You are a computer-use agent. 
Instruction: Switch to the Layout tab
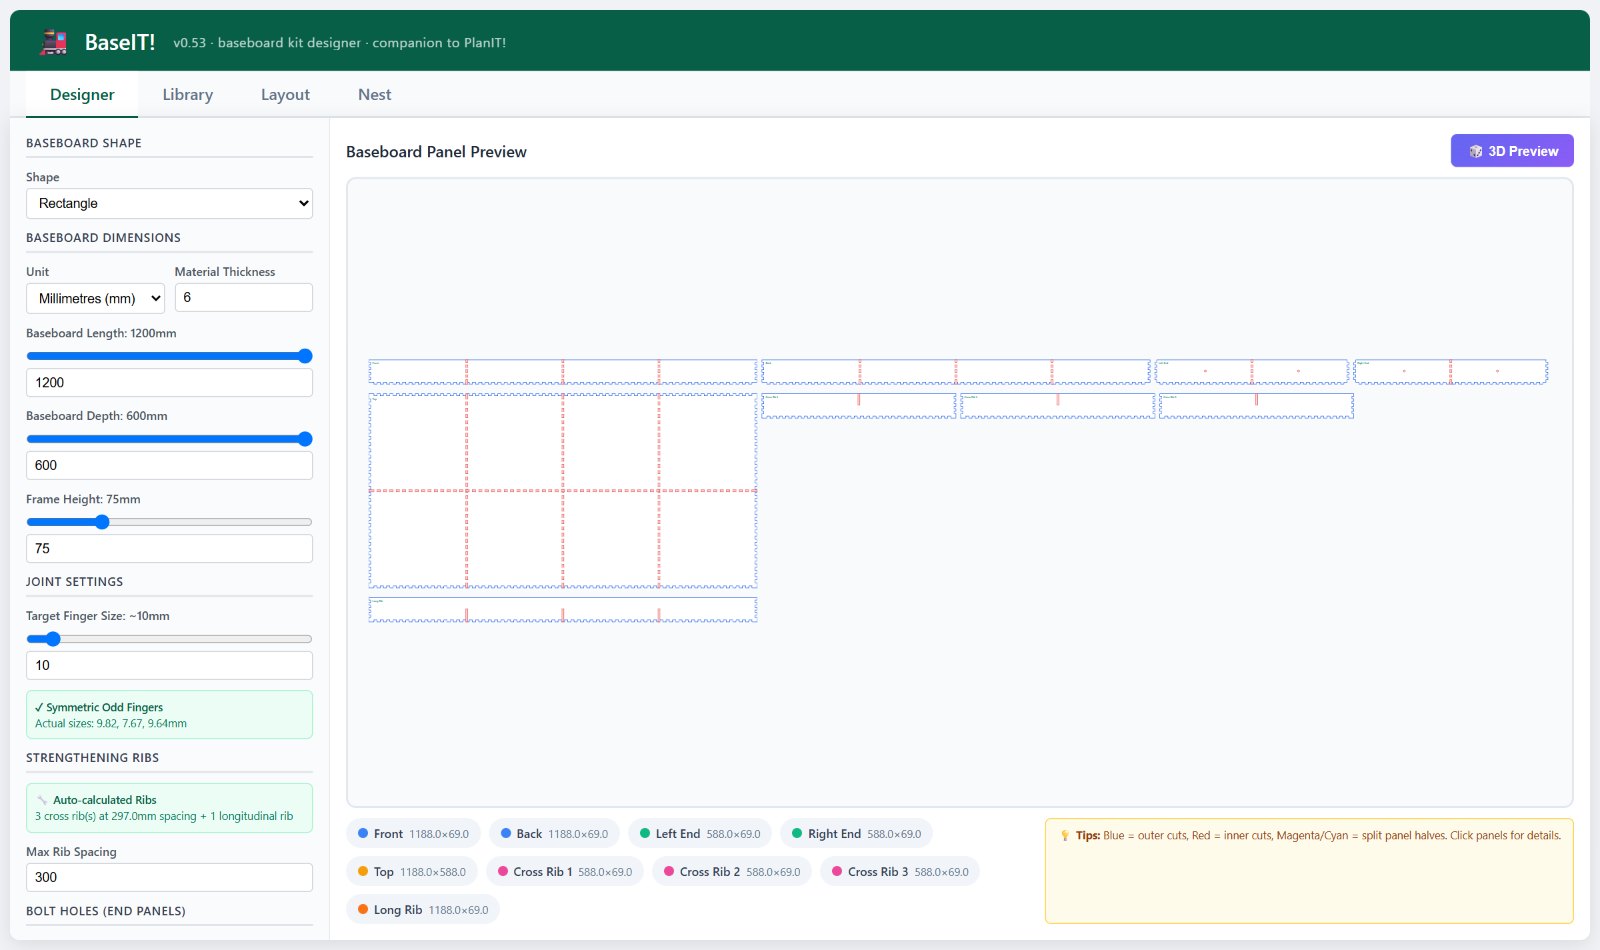[x=285, y=95]
